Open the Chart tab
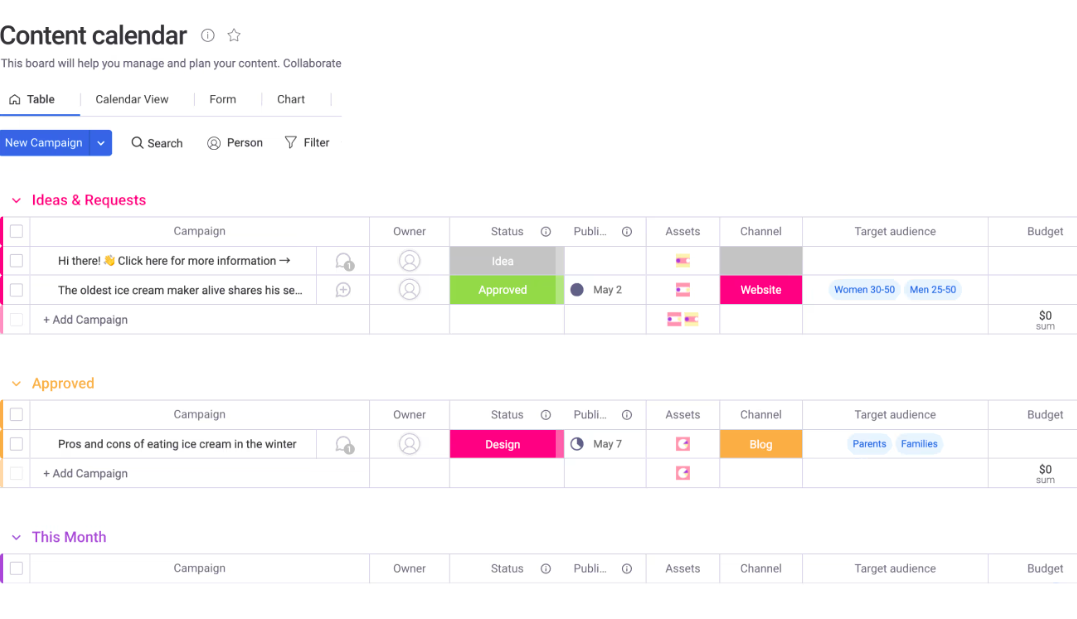The image size is (1077, 619). 291,100
